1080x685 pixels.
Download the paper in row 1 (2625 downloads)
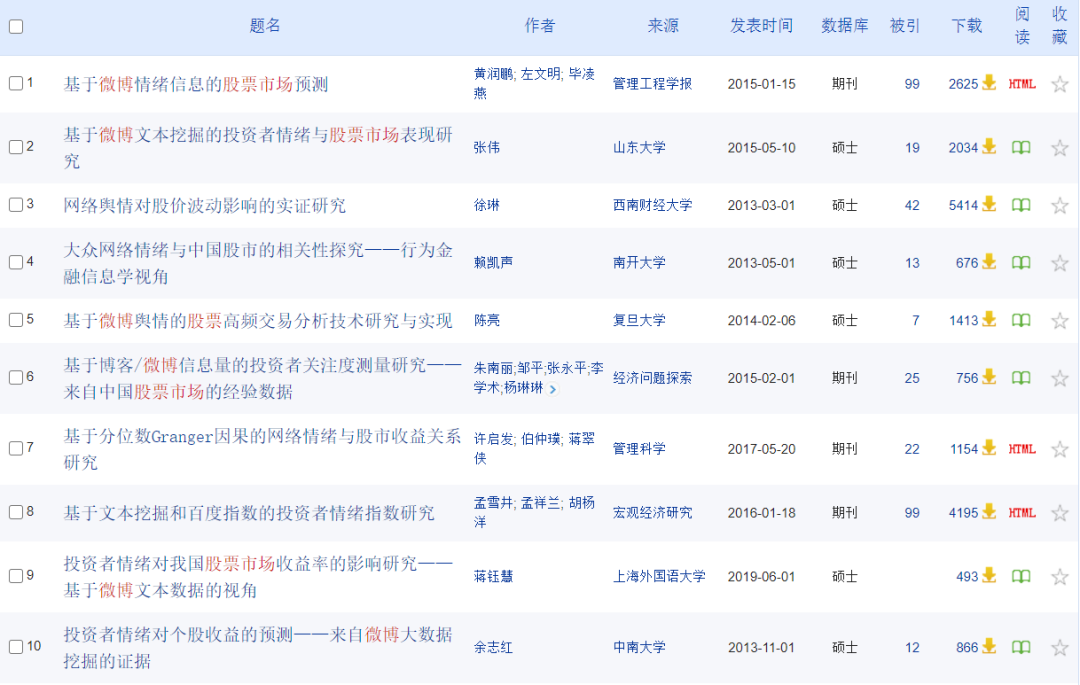pyautogui.click(x=989, y=83)
